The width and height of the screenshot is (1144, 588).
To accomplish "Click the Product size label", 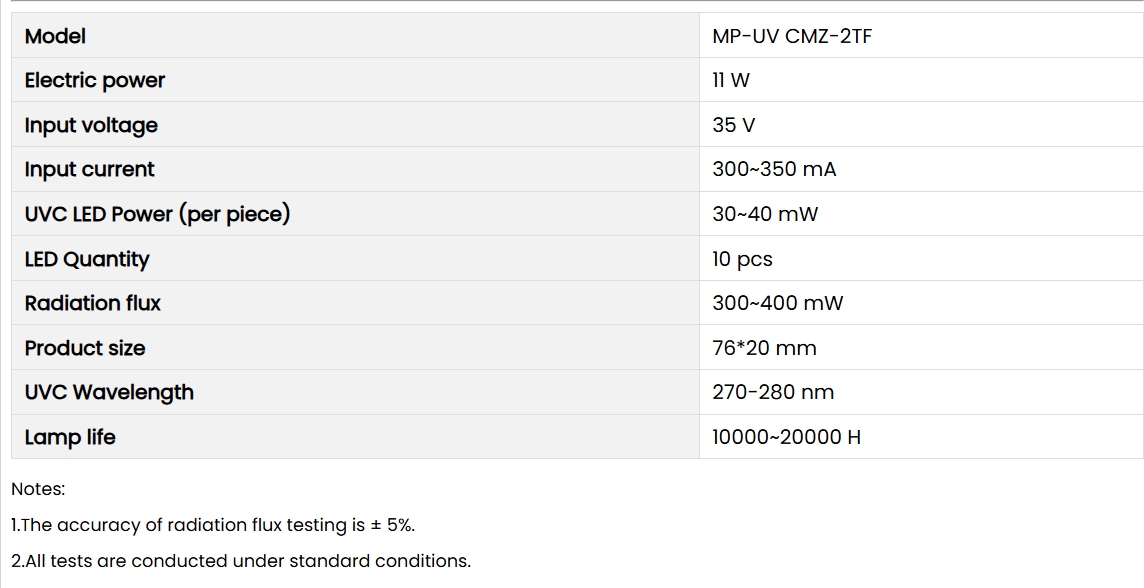I will [85, 348].
